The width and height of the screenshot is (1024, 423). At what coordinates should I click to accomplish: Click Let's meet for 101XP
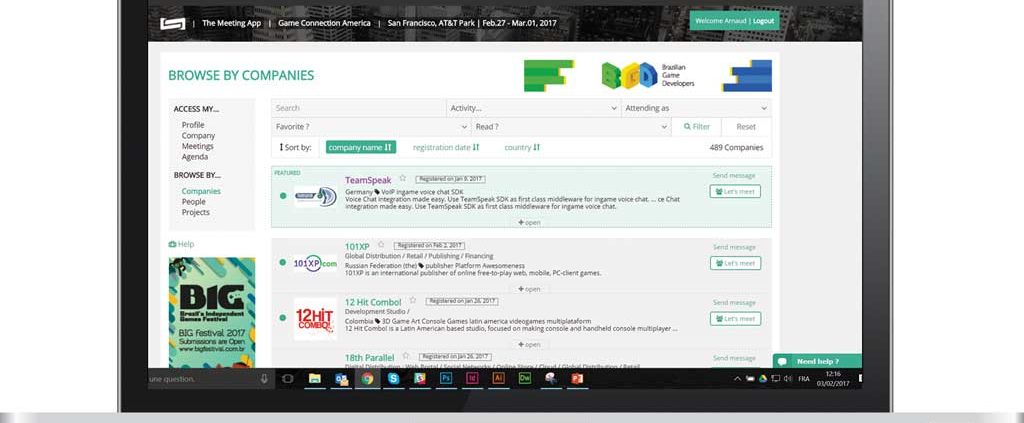pyautogui.click(x=735, y=263)
